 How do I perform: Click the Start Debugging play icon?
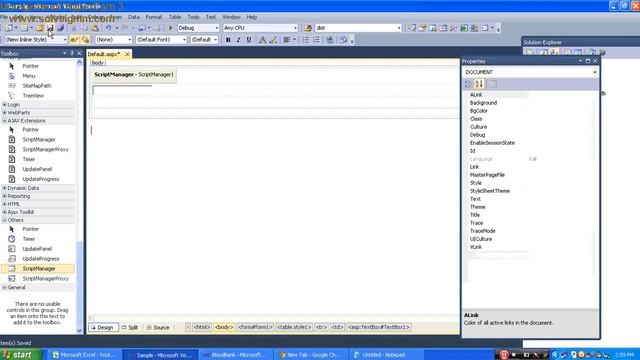171,28
